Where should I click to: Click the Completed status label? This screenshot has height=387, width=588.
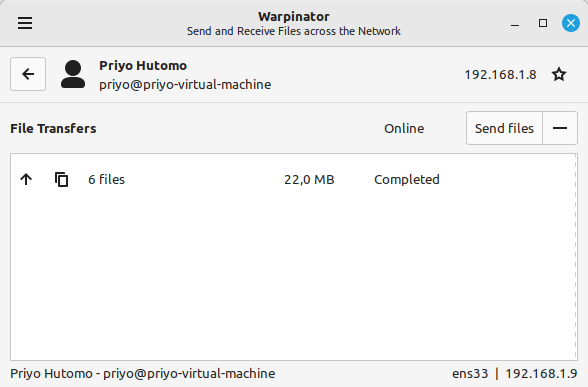(406, 180)
